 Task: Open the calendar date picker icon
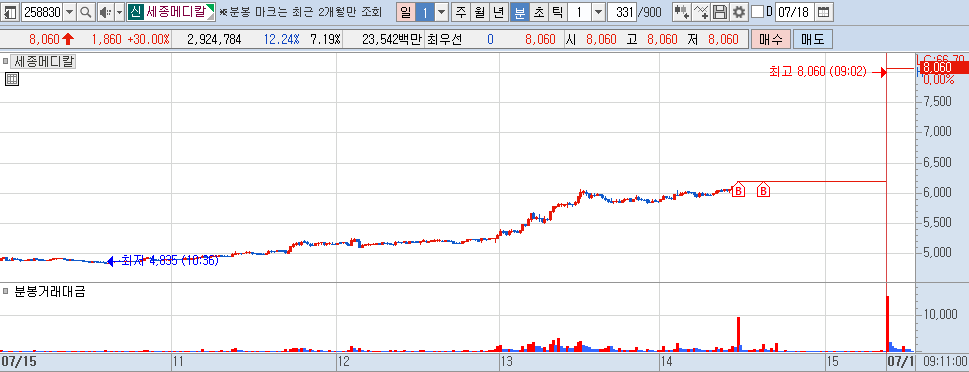[823, 12]
